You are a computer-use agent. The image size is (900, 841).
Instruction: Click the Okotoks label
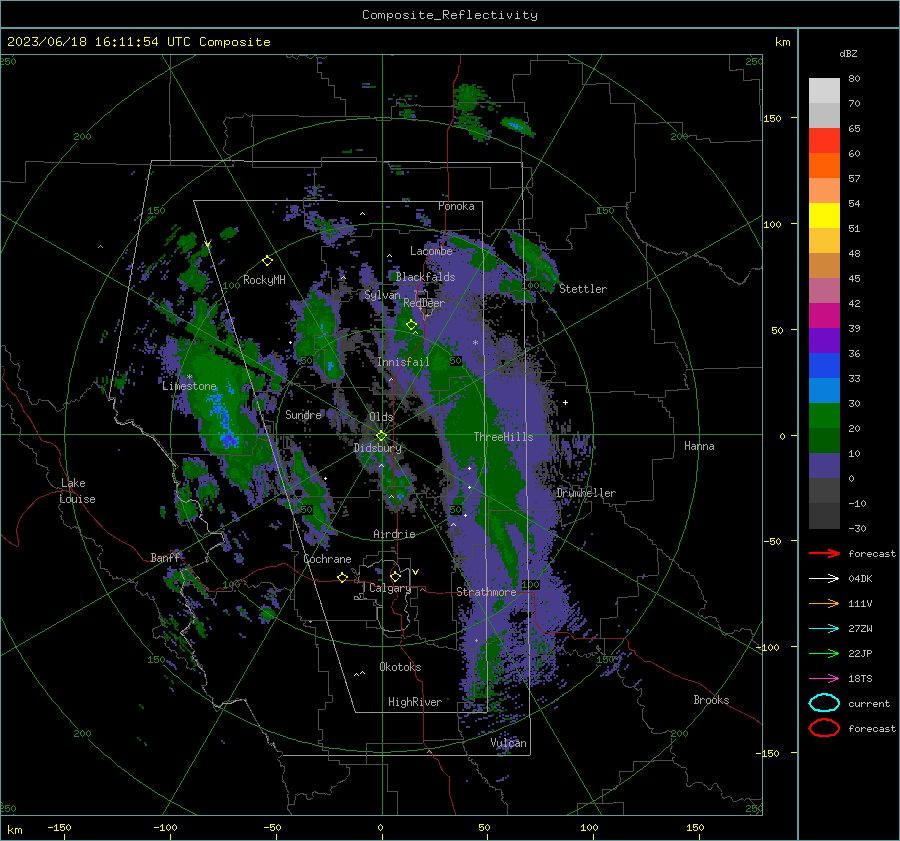pos(400,667)
